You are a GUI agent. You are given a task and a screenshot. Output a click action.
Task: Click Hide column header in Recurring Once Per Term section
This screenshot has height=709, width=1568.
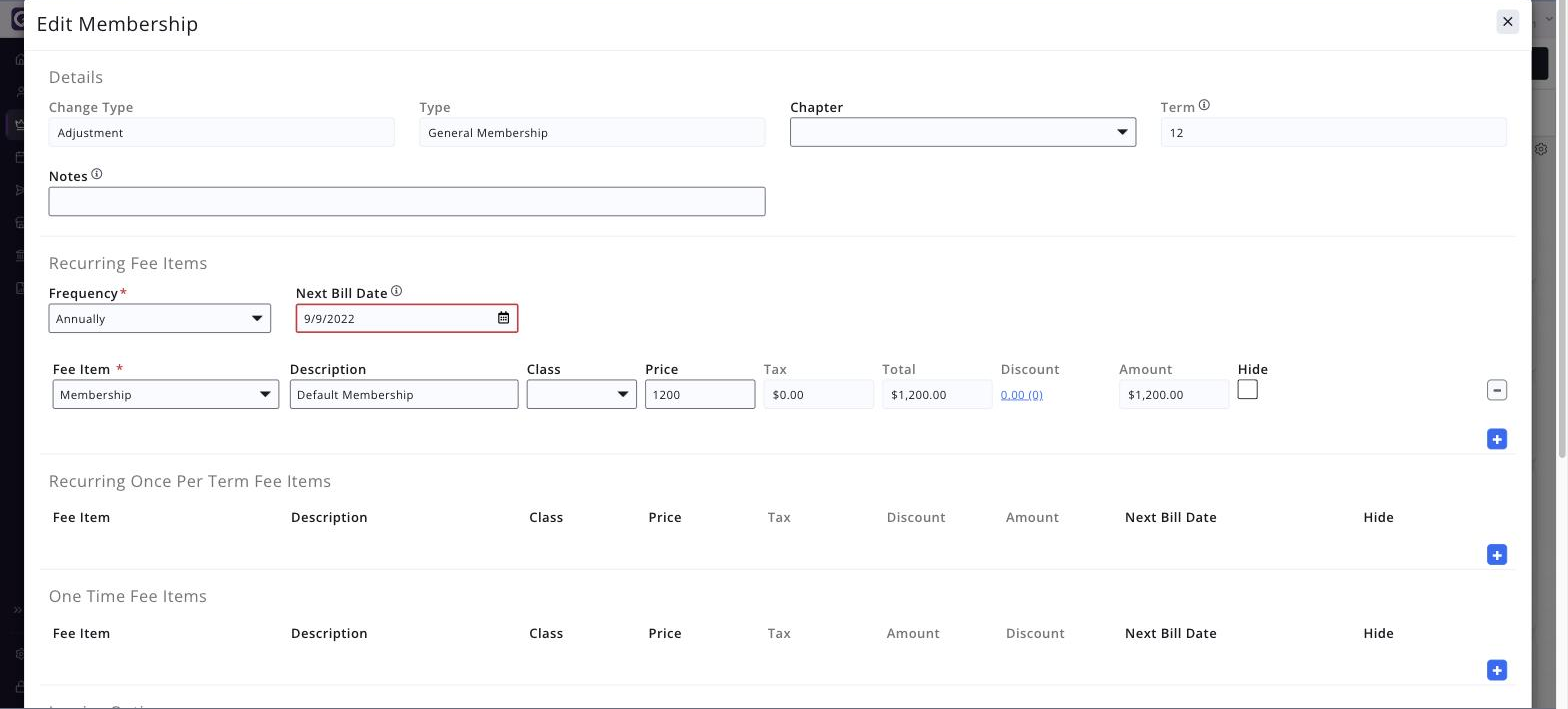click(1378, 517)
